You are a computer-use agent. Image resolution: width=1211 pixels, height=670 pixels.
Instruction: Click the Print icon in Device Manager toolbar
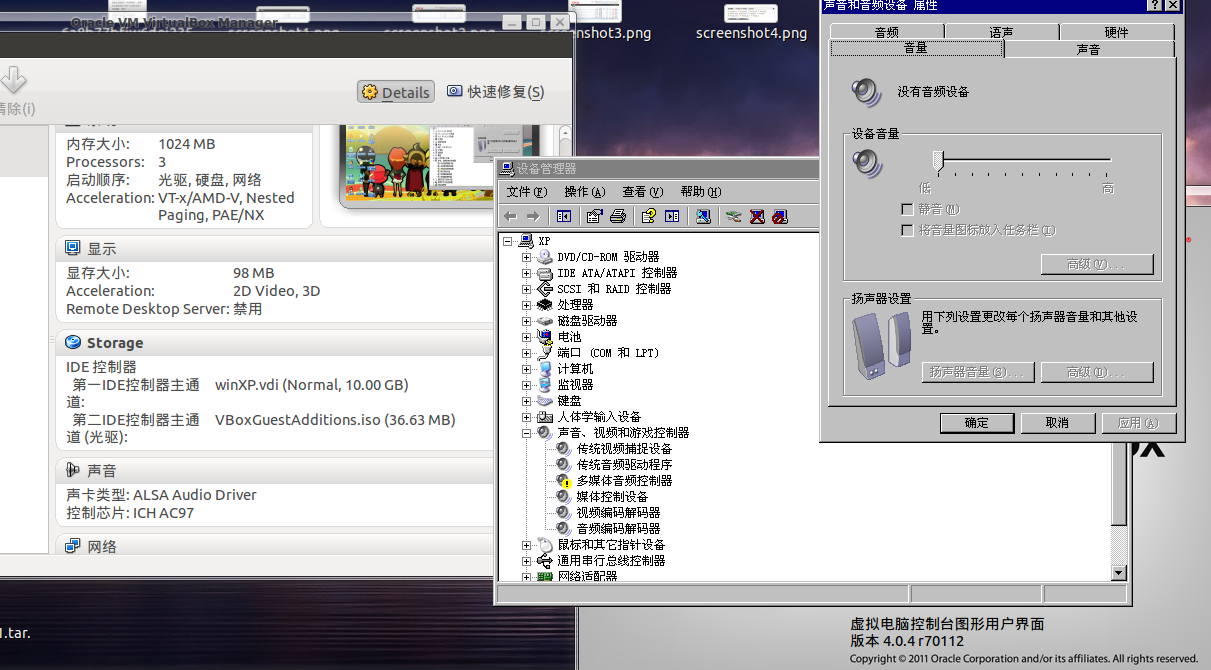tap(618, 216)
